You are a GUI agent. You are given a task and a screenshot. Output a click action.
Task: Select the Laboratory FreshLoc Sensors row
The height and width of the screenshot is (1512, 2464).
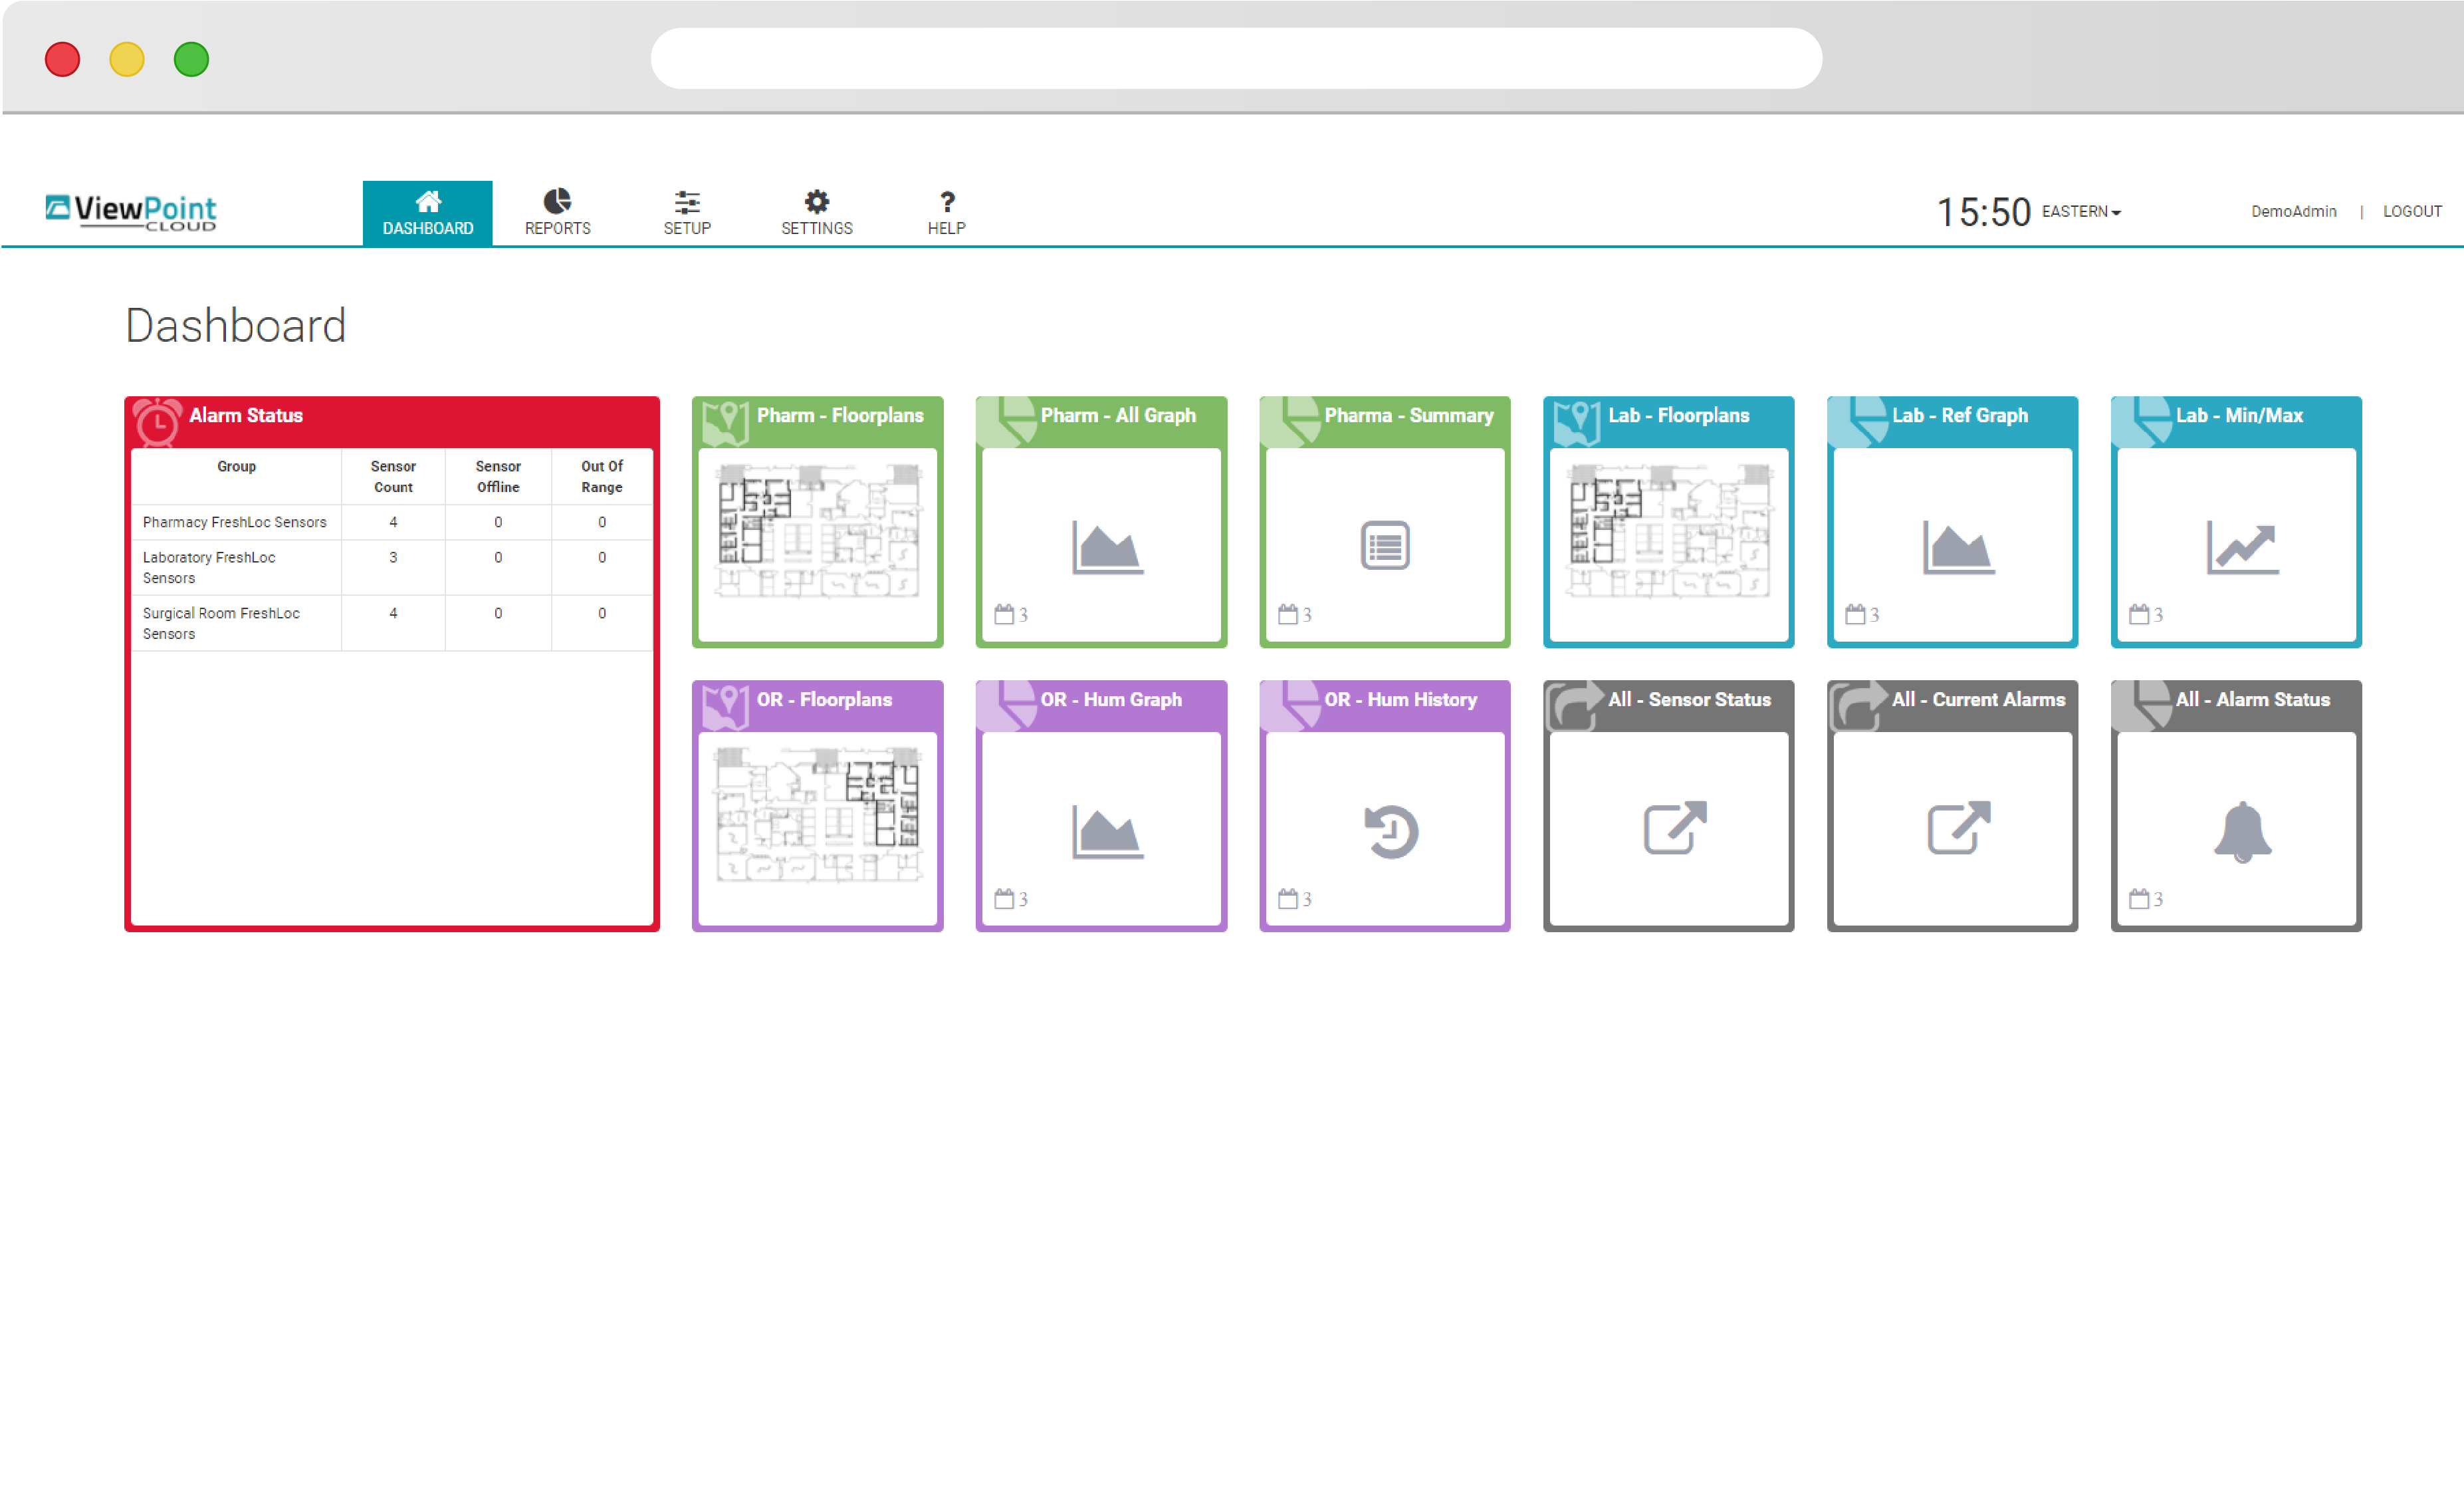(x=392, y=568)
